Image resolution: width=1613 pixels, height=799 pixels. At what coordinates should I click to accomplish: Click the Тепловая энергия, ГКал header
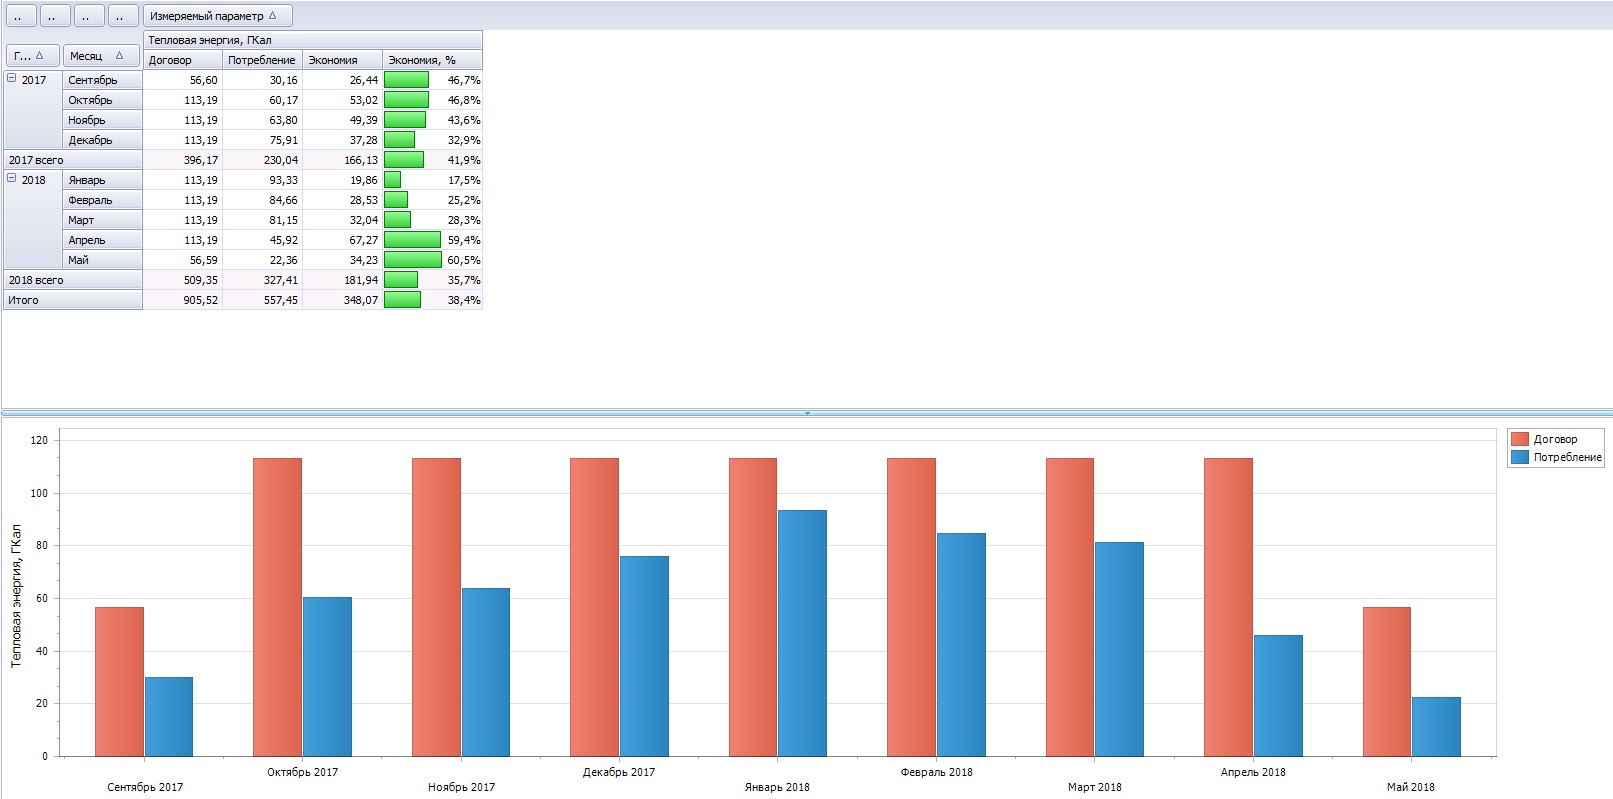tap(312, 40)
